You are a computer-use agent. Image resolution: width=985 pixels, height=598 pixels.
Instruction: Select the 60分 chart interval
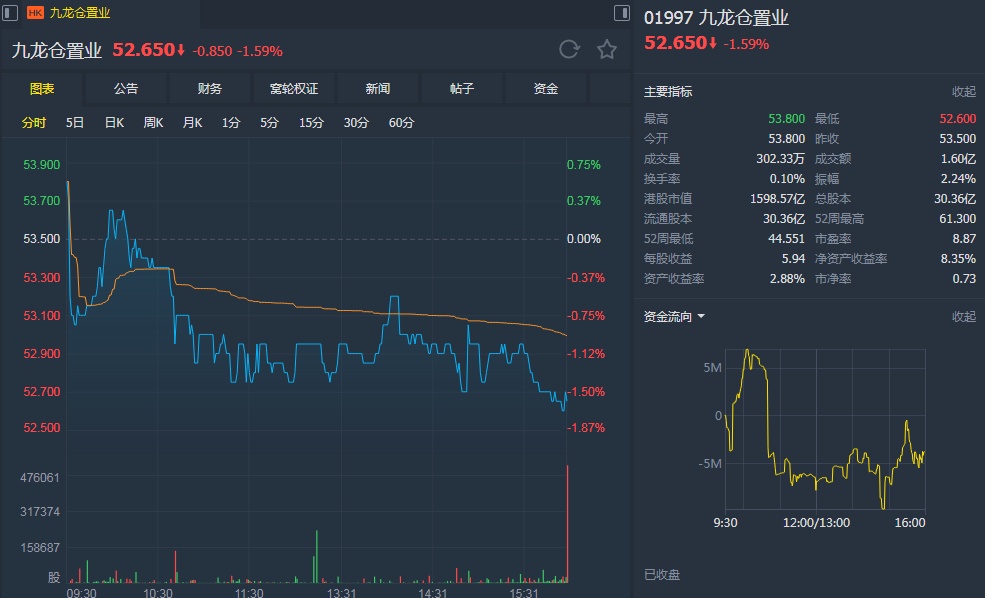401,122
